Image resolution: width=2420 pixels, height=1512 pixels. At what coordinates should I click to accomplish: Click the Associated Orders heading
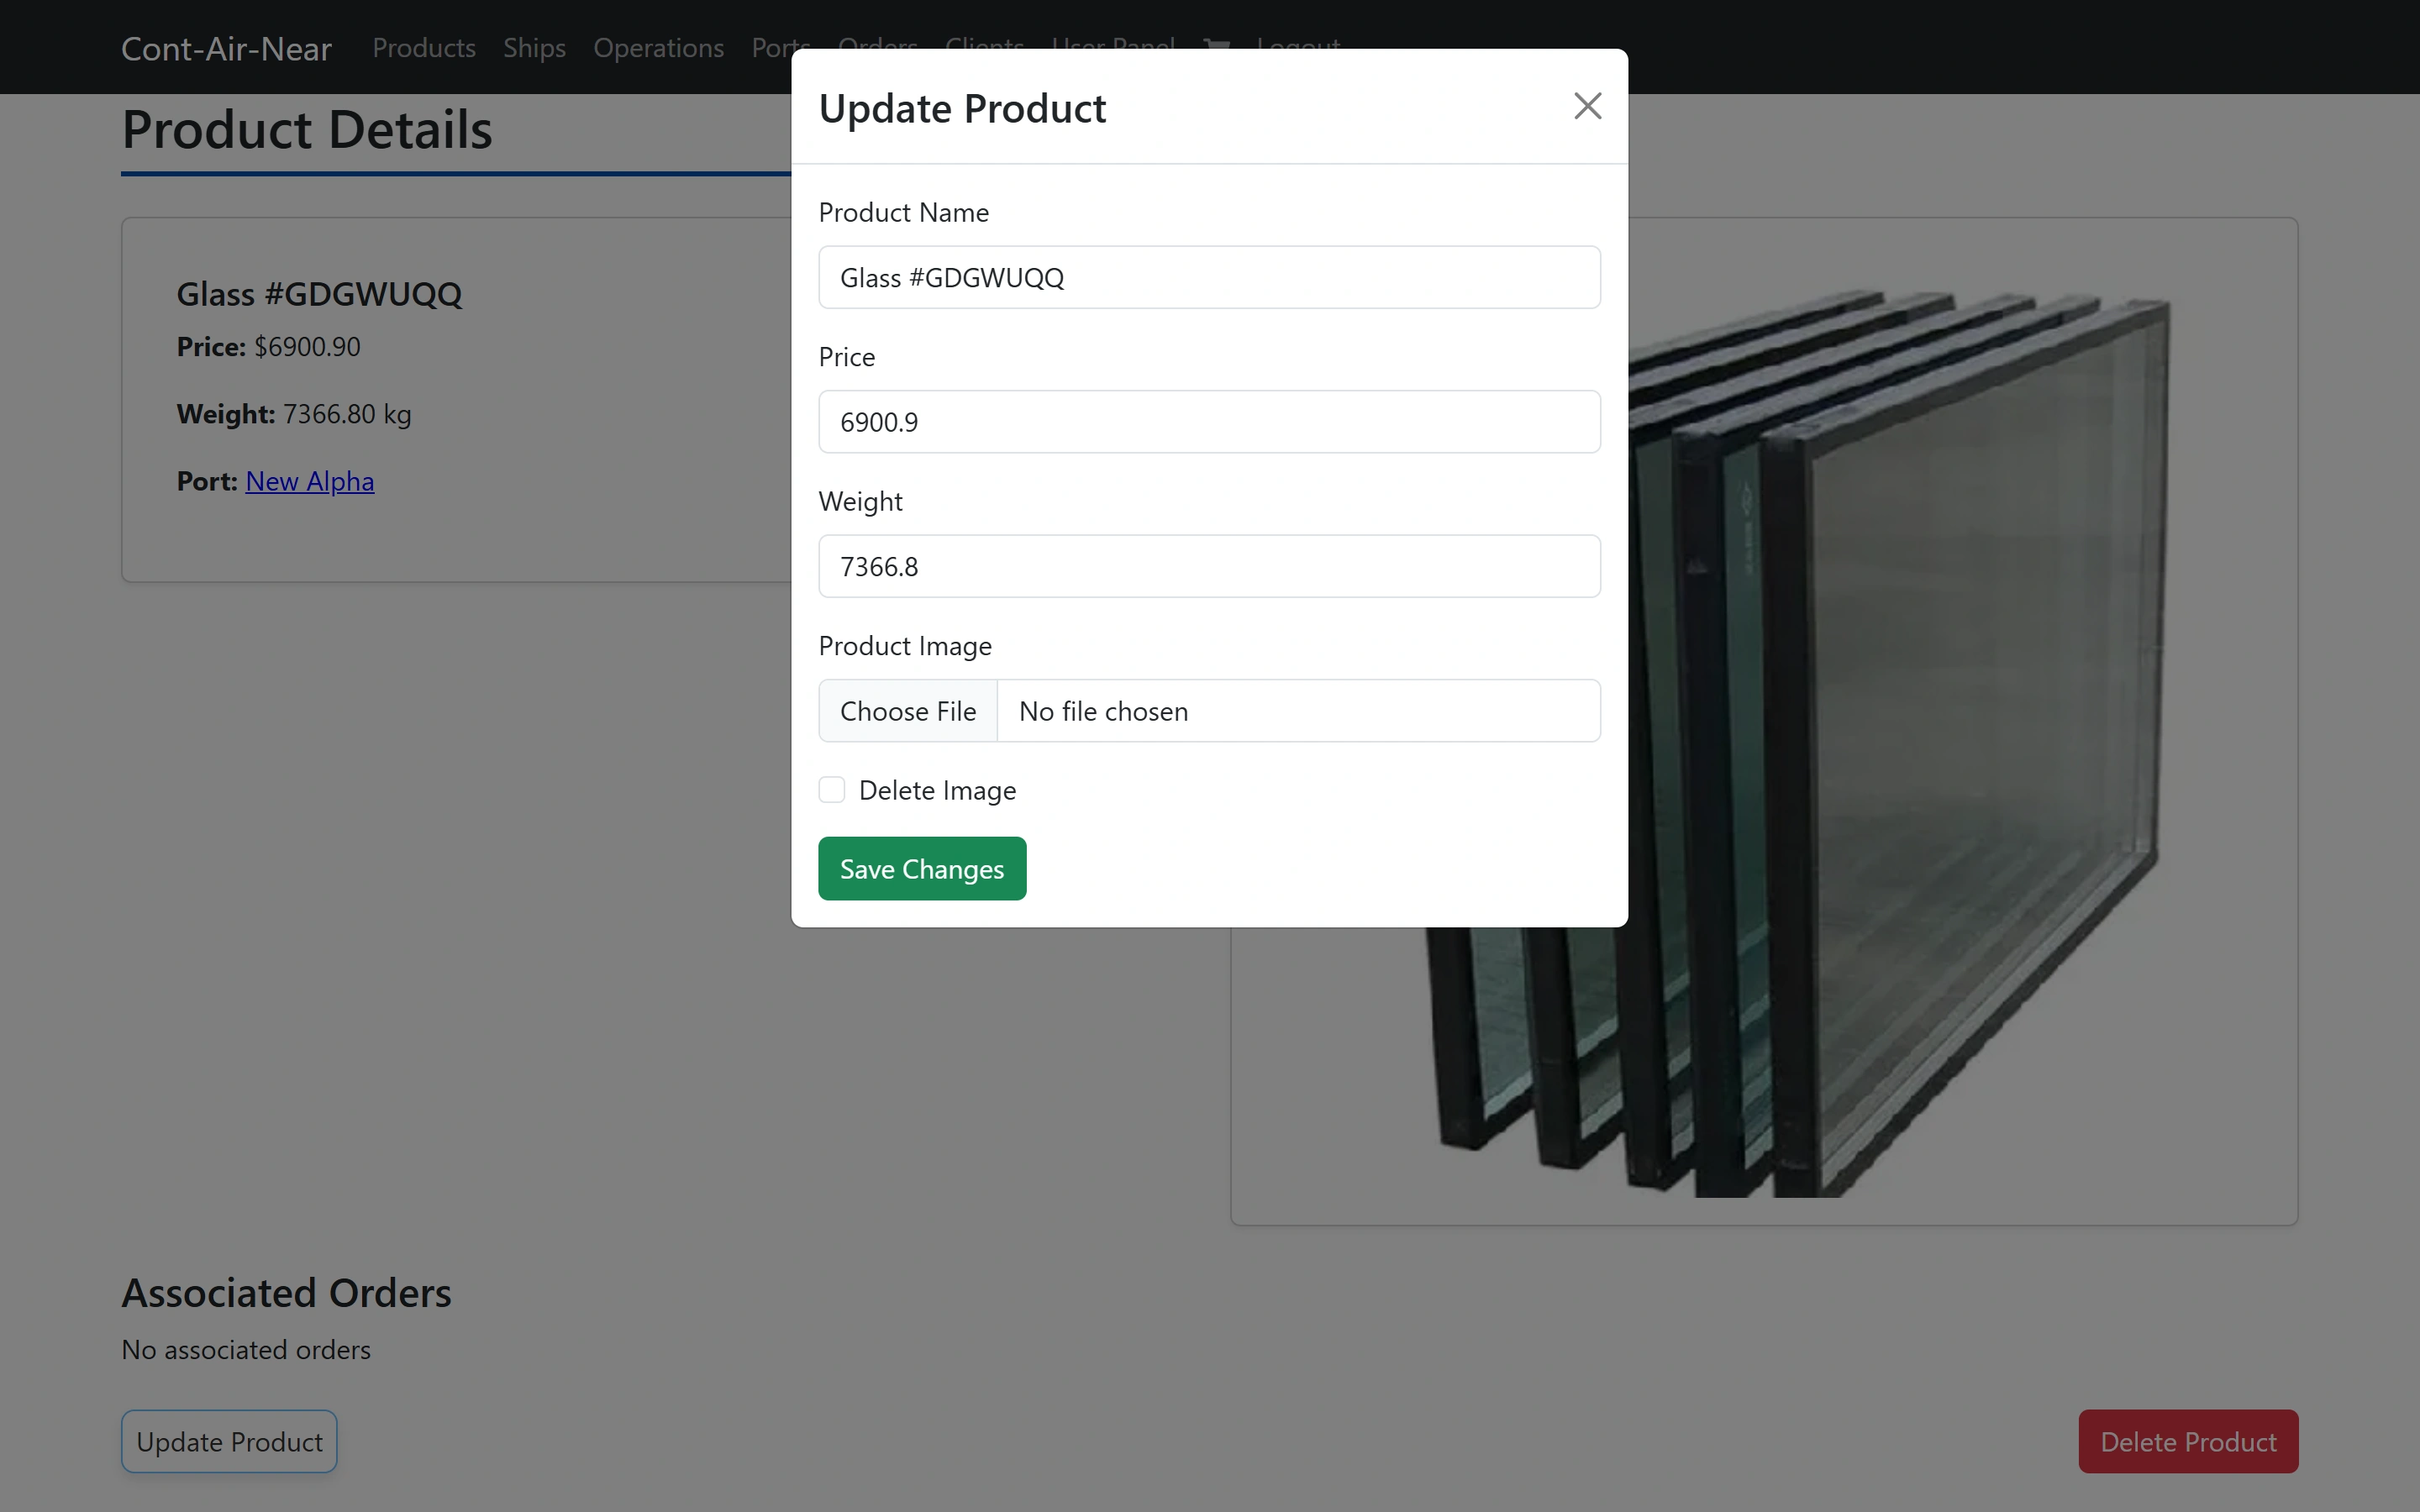pyautogui.click(x=286, y=1292)
